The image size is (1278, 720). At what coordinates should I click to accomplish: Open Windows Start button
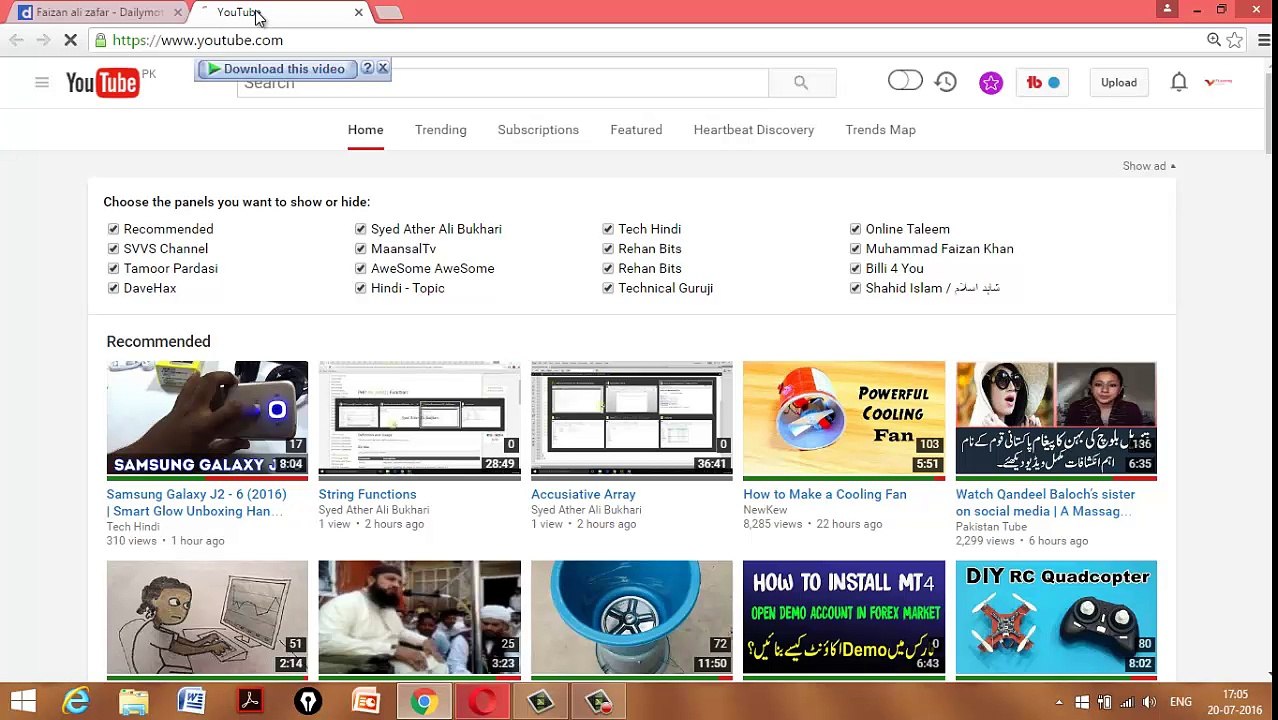[x=23, y=701]
